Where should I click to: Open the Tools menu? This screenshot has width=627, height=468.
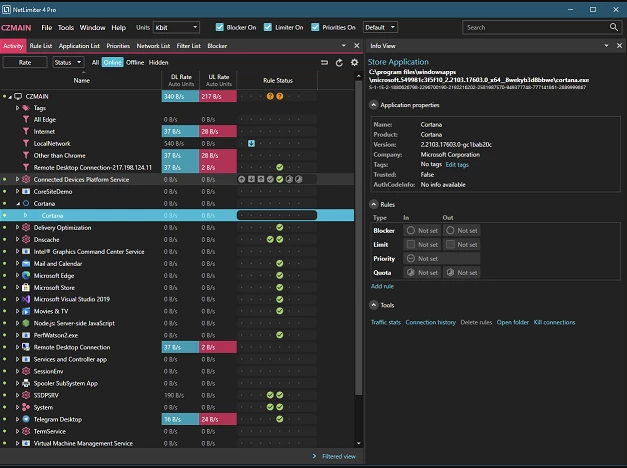[x=66, y=27]
